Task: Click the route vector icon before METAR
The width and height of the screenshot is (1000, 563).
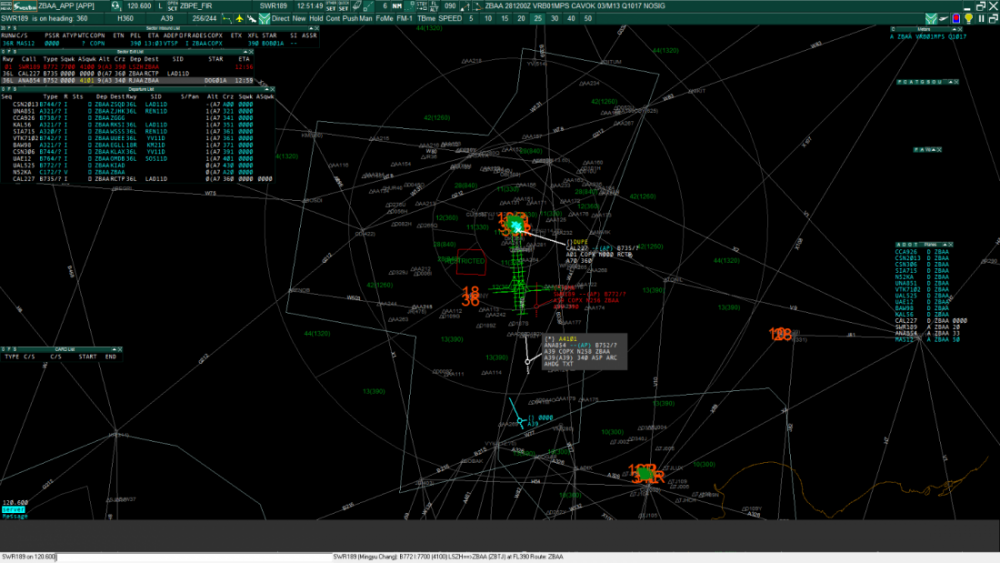Action: point(478,6)
